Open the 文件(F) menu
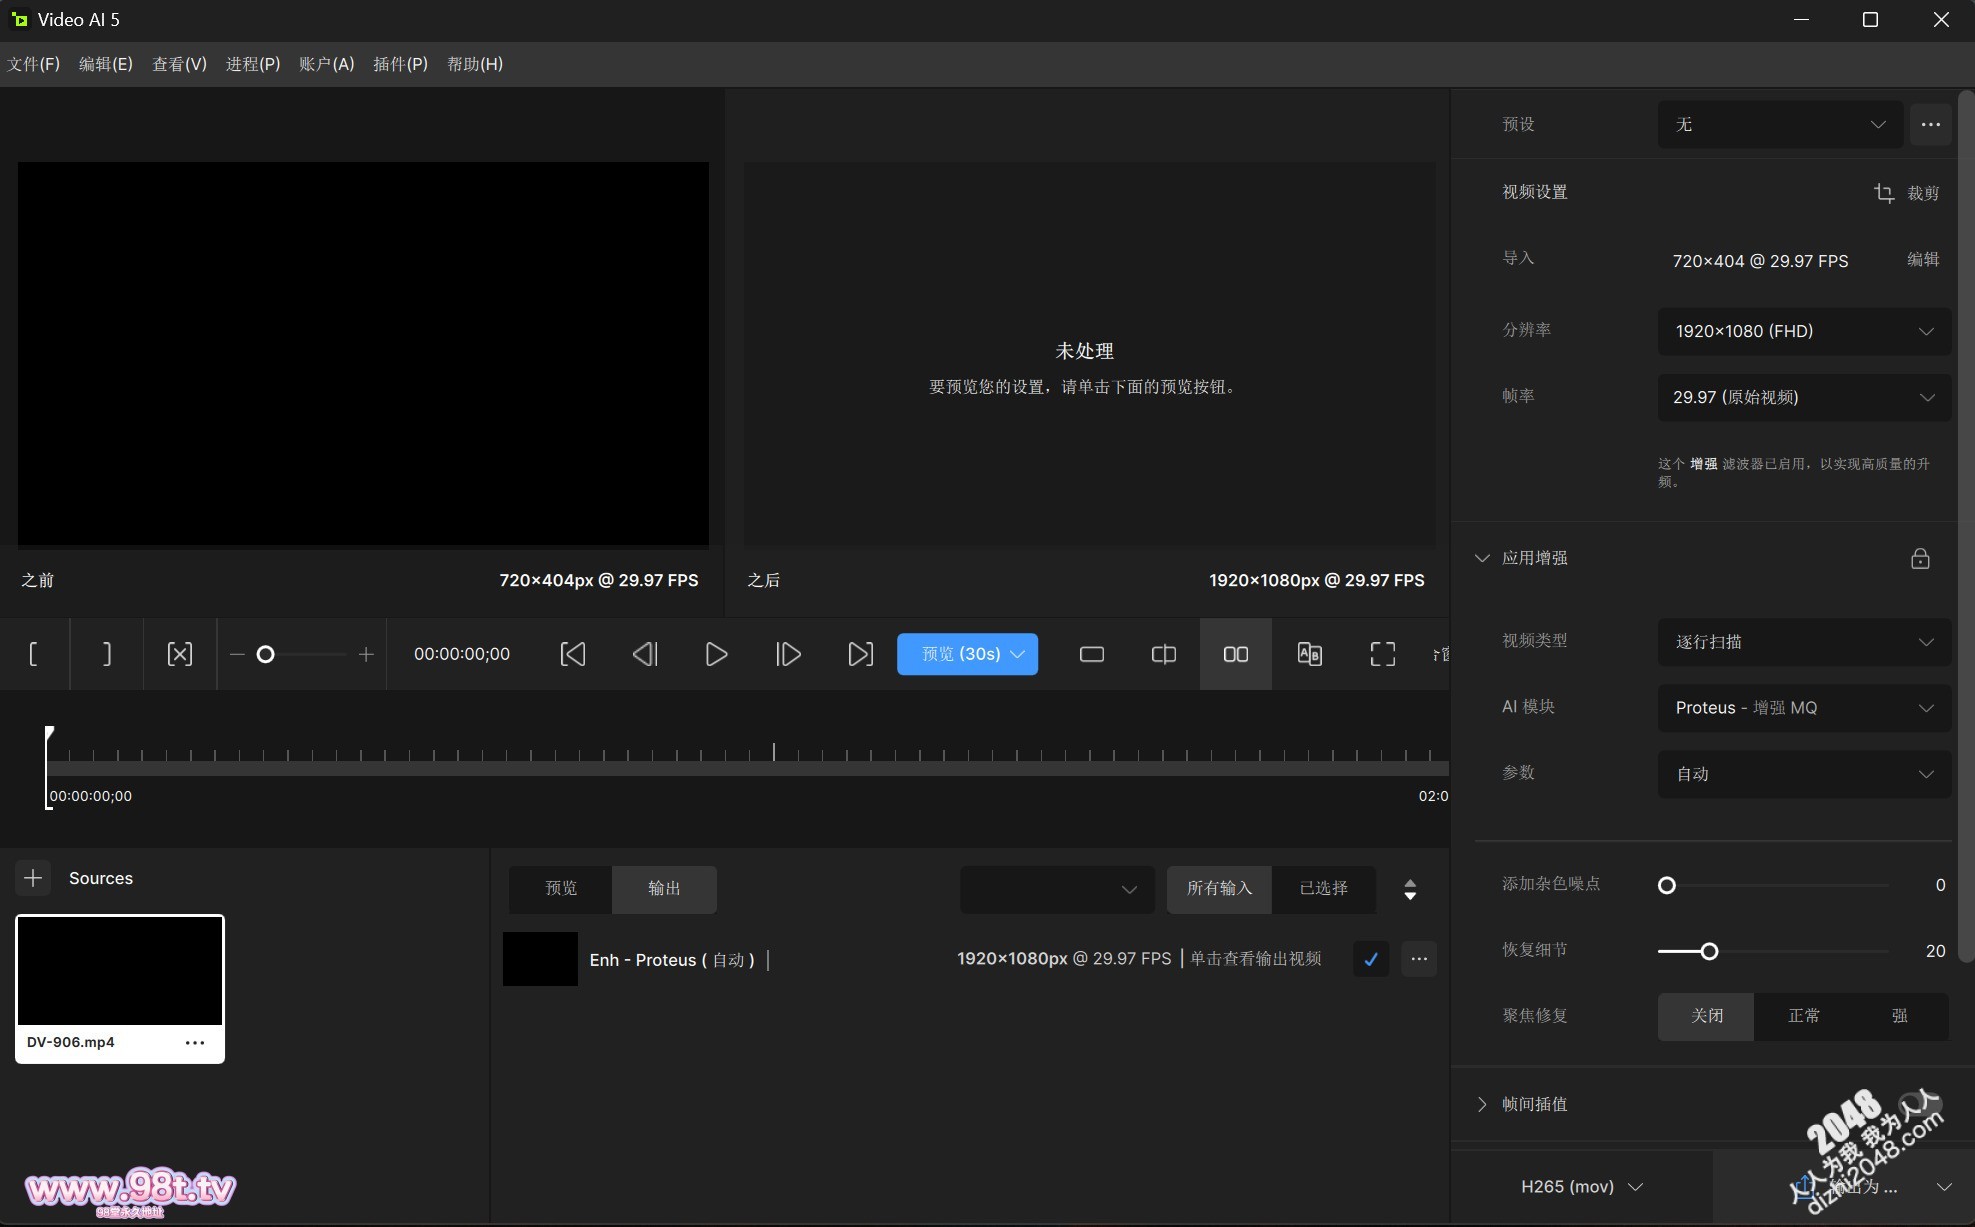The height and width of the screenshot is (1227, 1975). (x=34, y=64)
